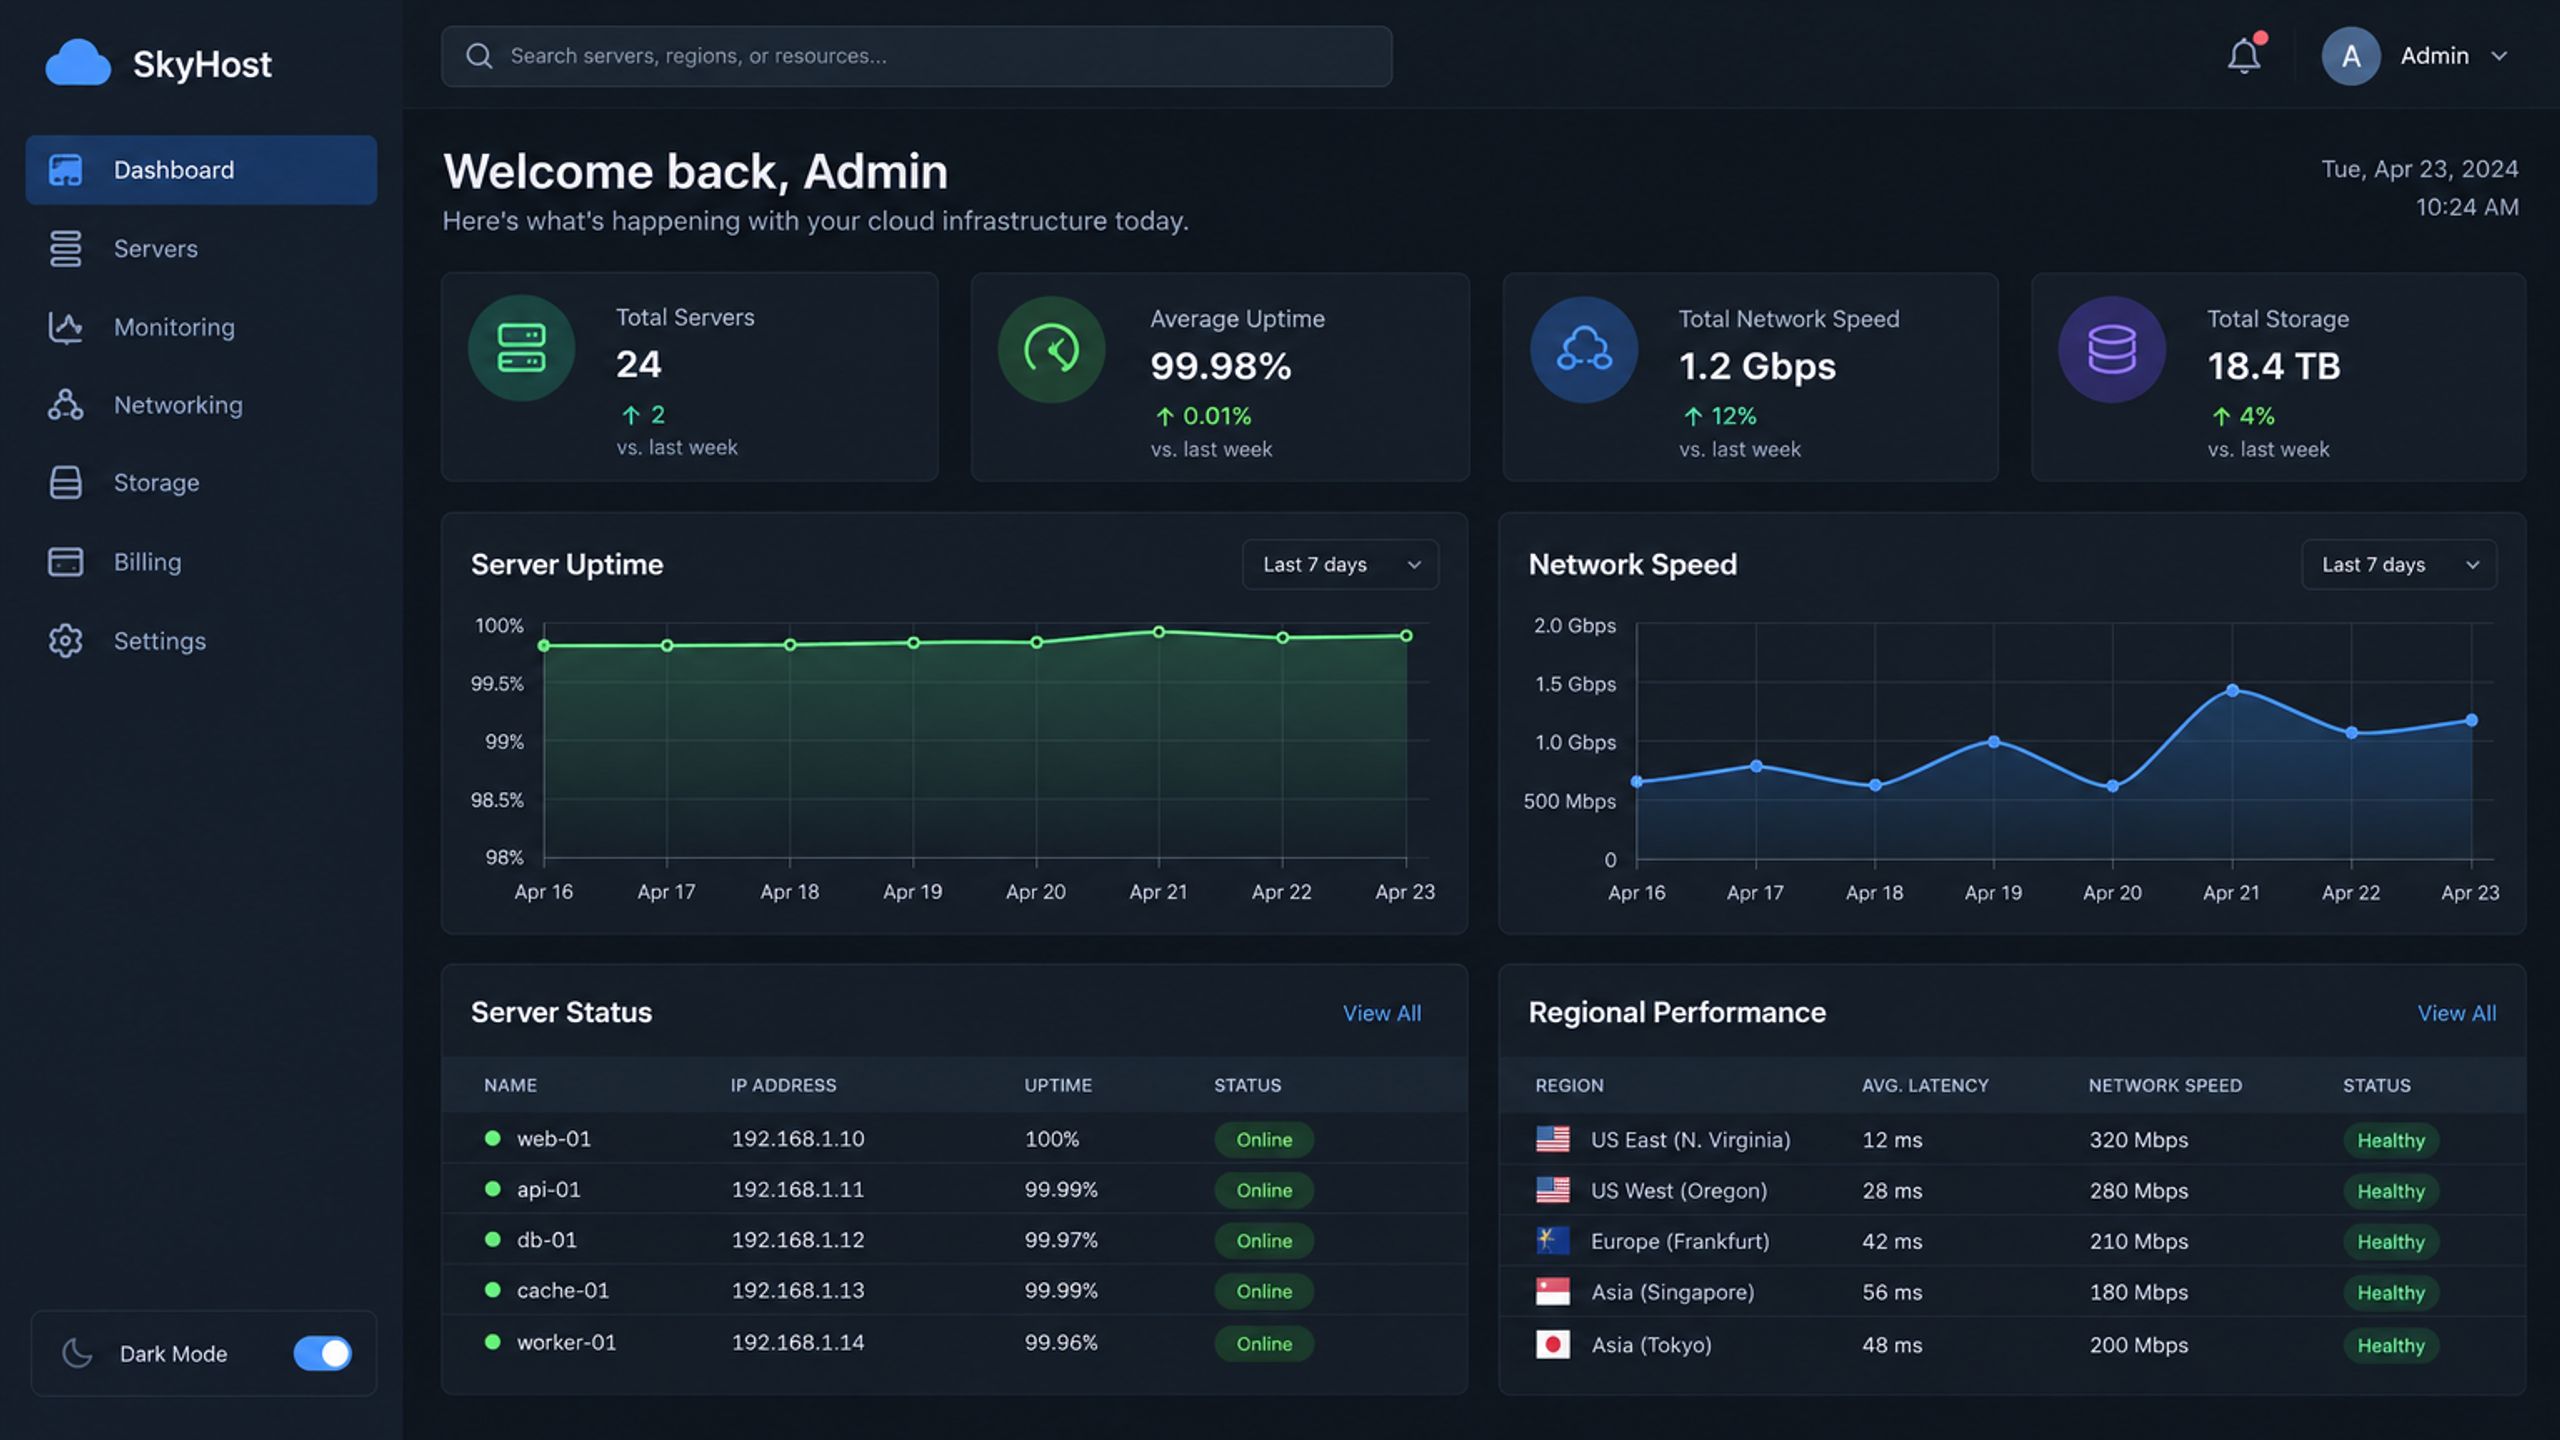
Task: Click the Monitoring chart icon in sidebar
Action: [x=65, y=327]
